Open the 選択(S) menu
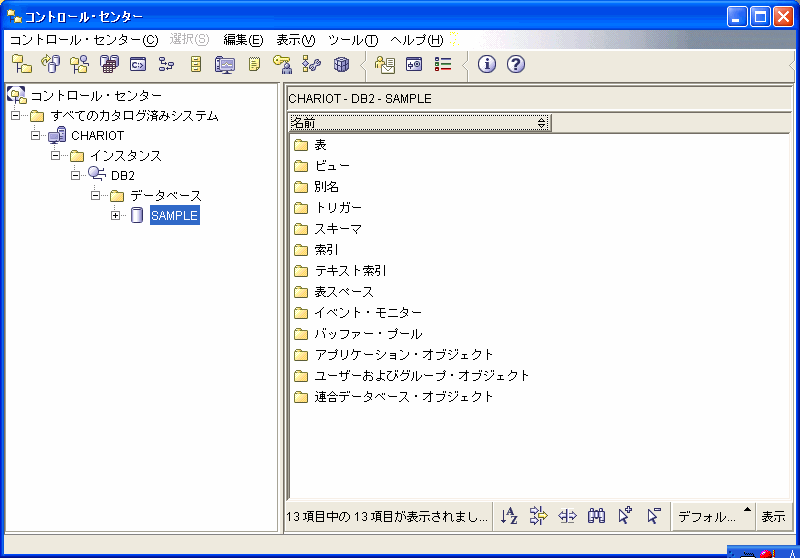 pyautogui.click(x=189, y=40)
